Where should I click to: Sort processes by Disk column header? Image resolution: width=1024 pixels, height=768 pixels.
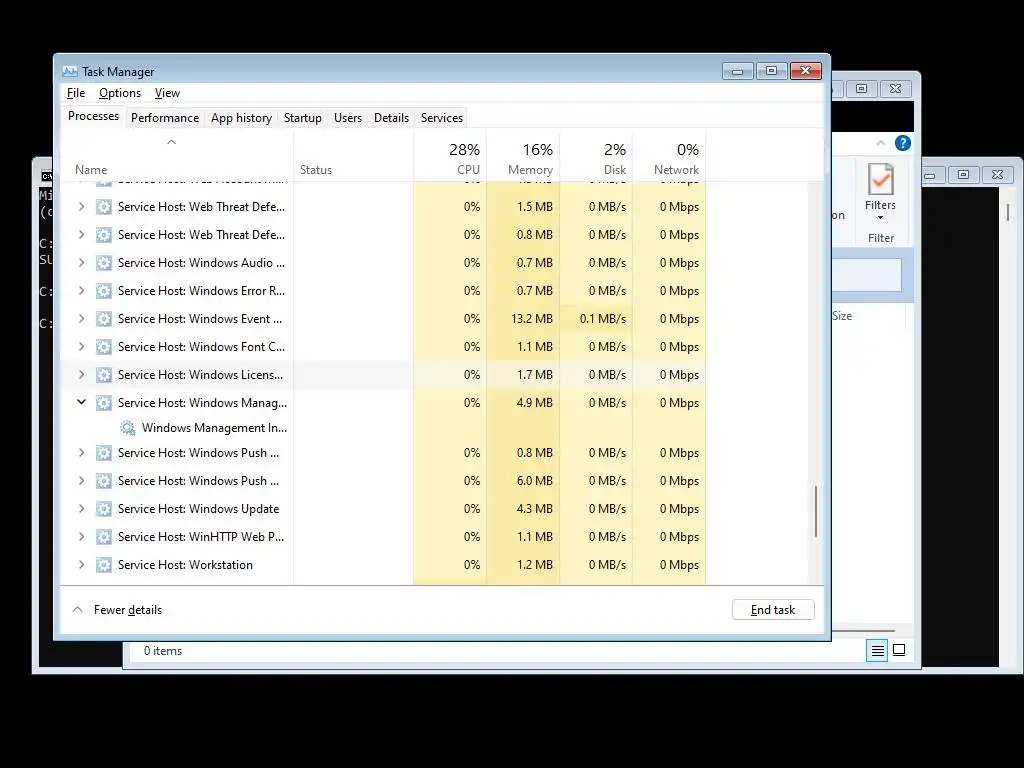pyautogui.click(x=596, y=157)
